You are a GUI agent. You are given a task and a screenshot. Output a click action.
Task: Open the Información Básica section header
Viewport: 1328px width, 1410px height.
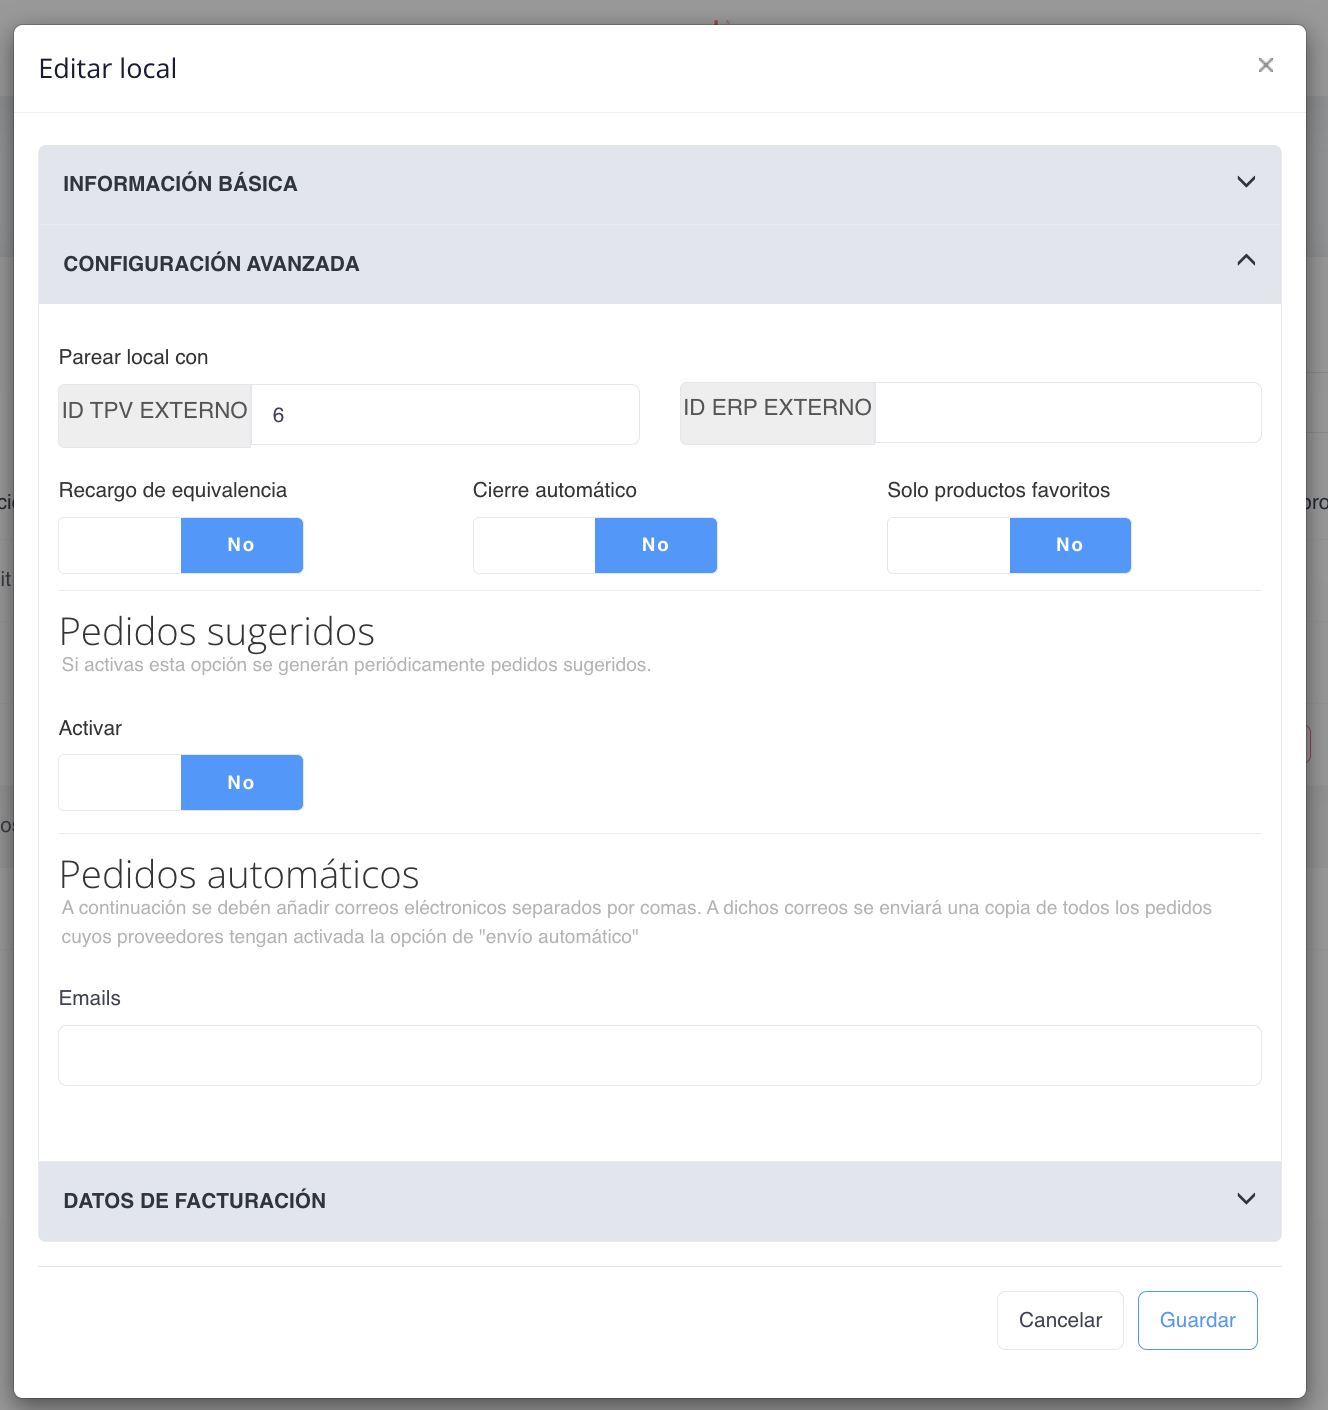click(x=181, y=184)
